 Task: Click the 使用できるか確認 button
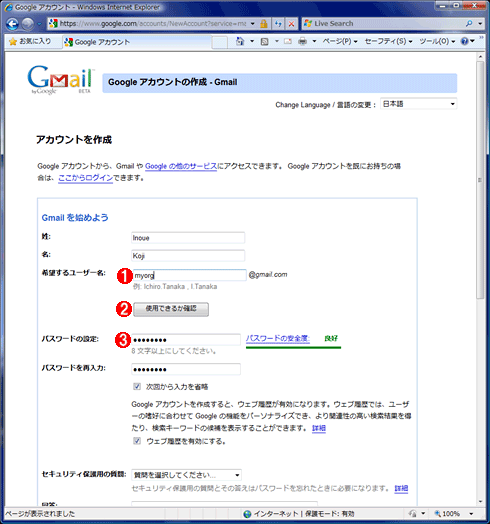click(x=171, y=309)
